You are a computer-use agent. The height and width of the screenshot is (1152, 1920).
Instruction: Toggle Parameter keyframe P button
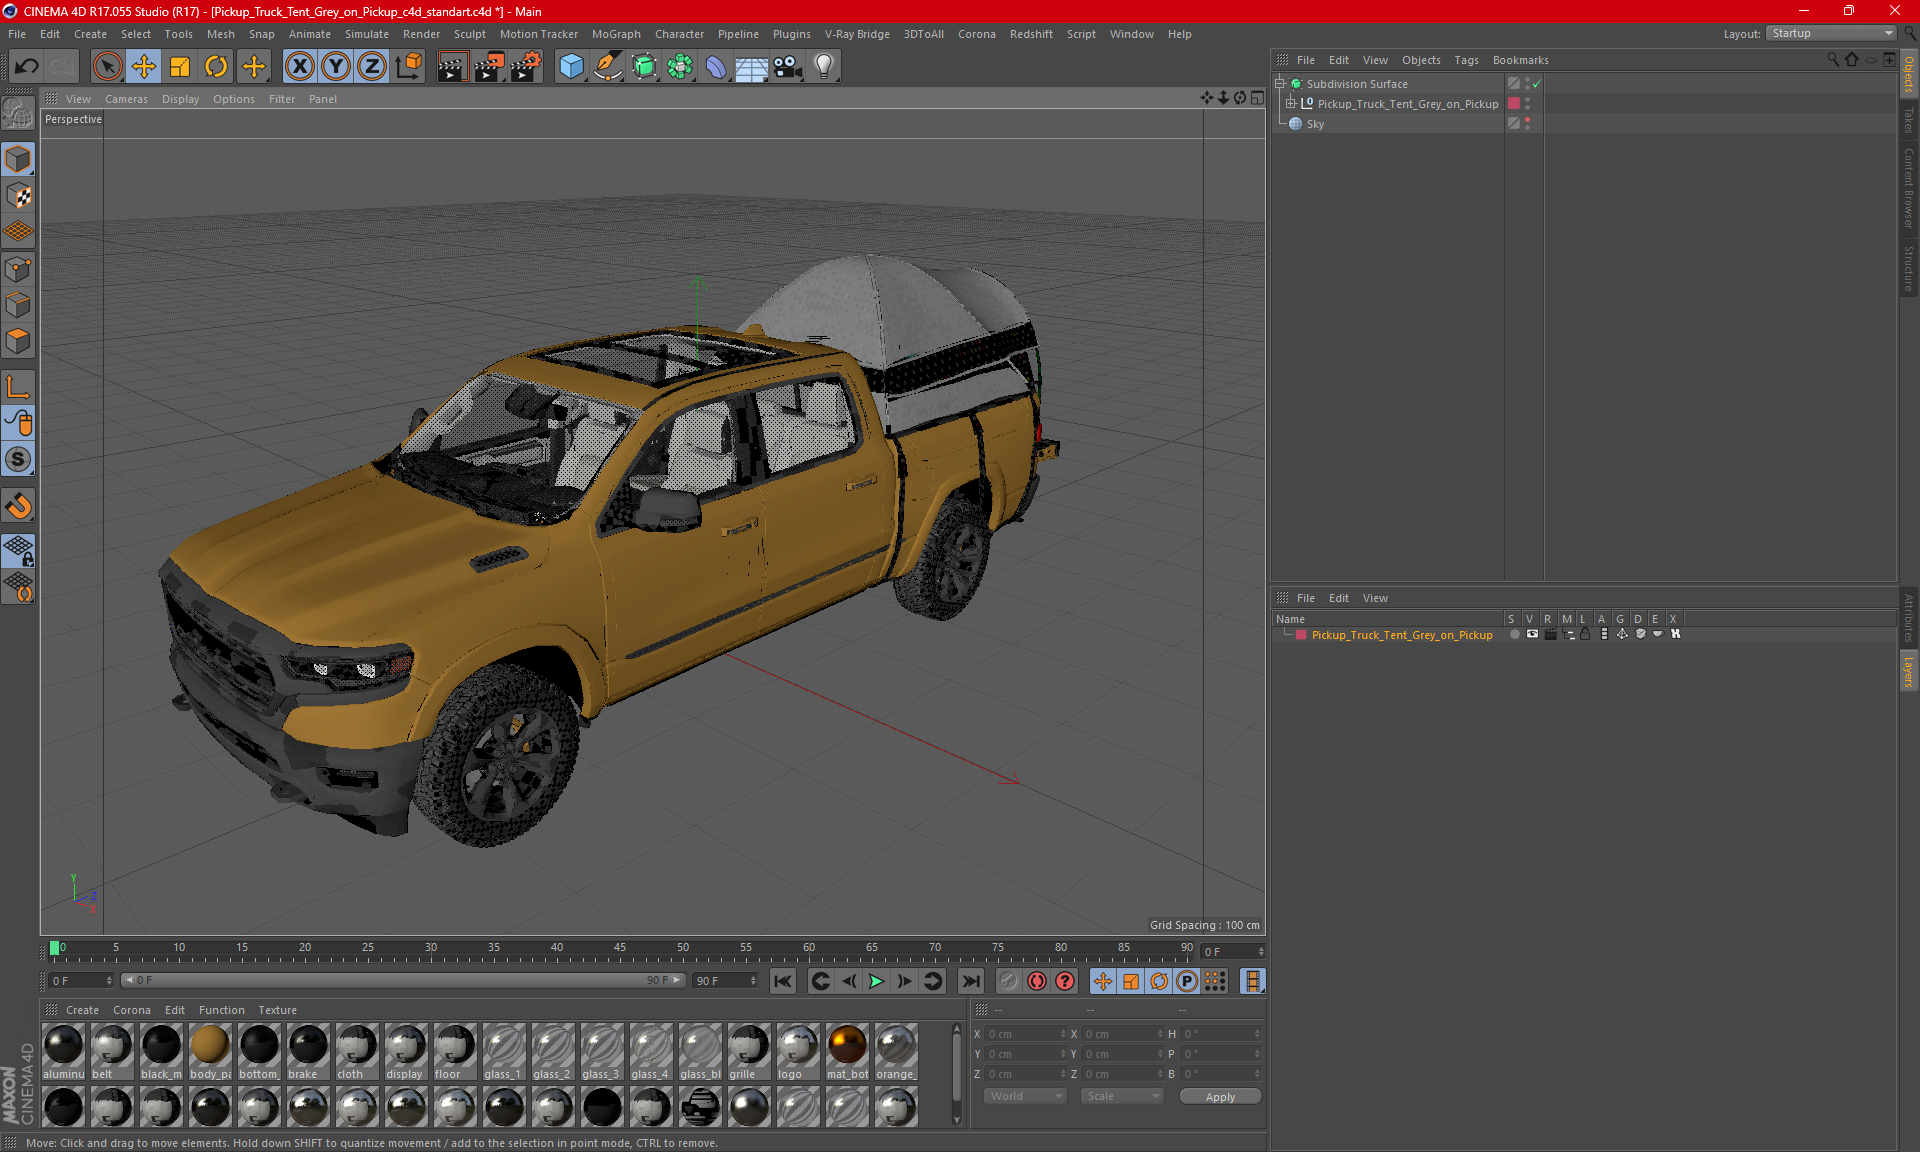(x=1187, y=981)
